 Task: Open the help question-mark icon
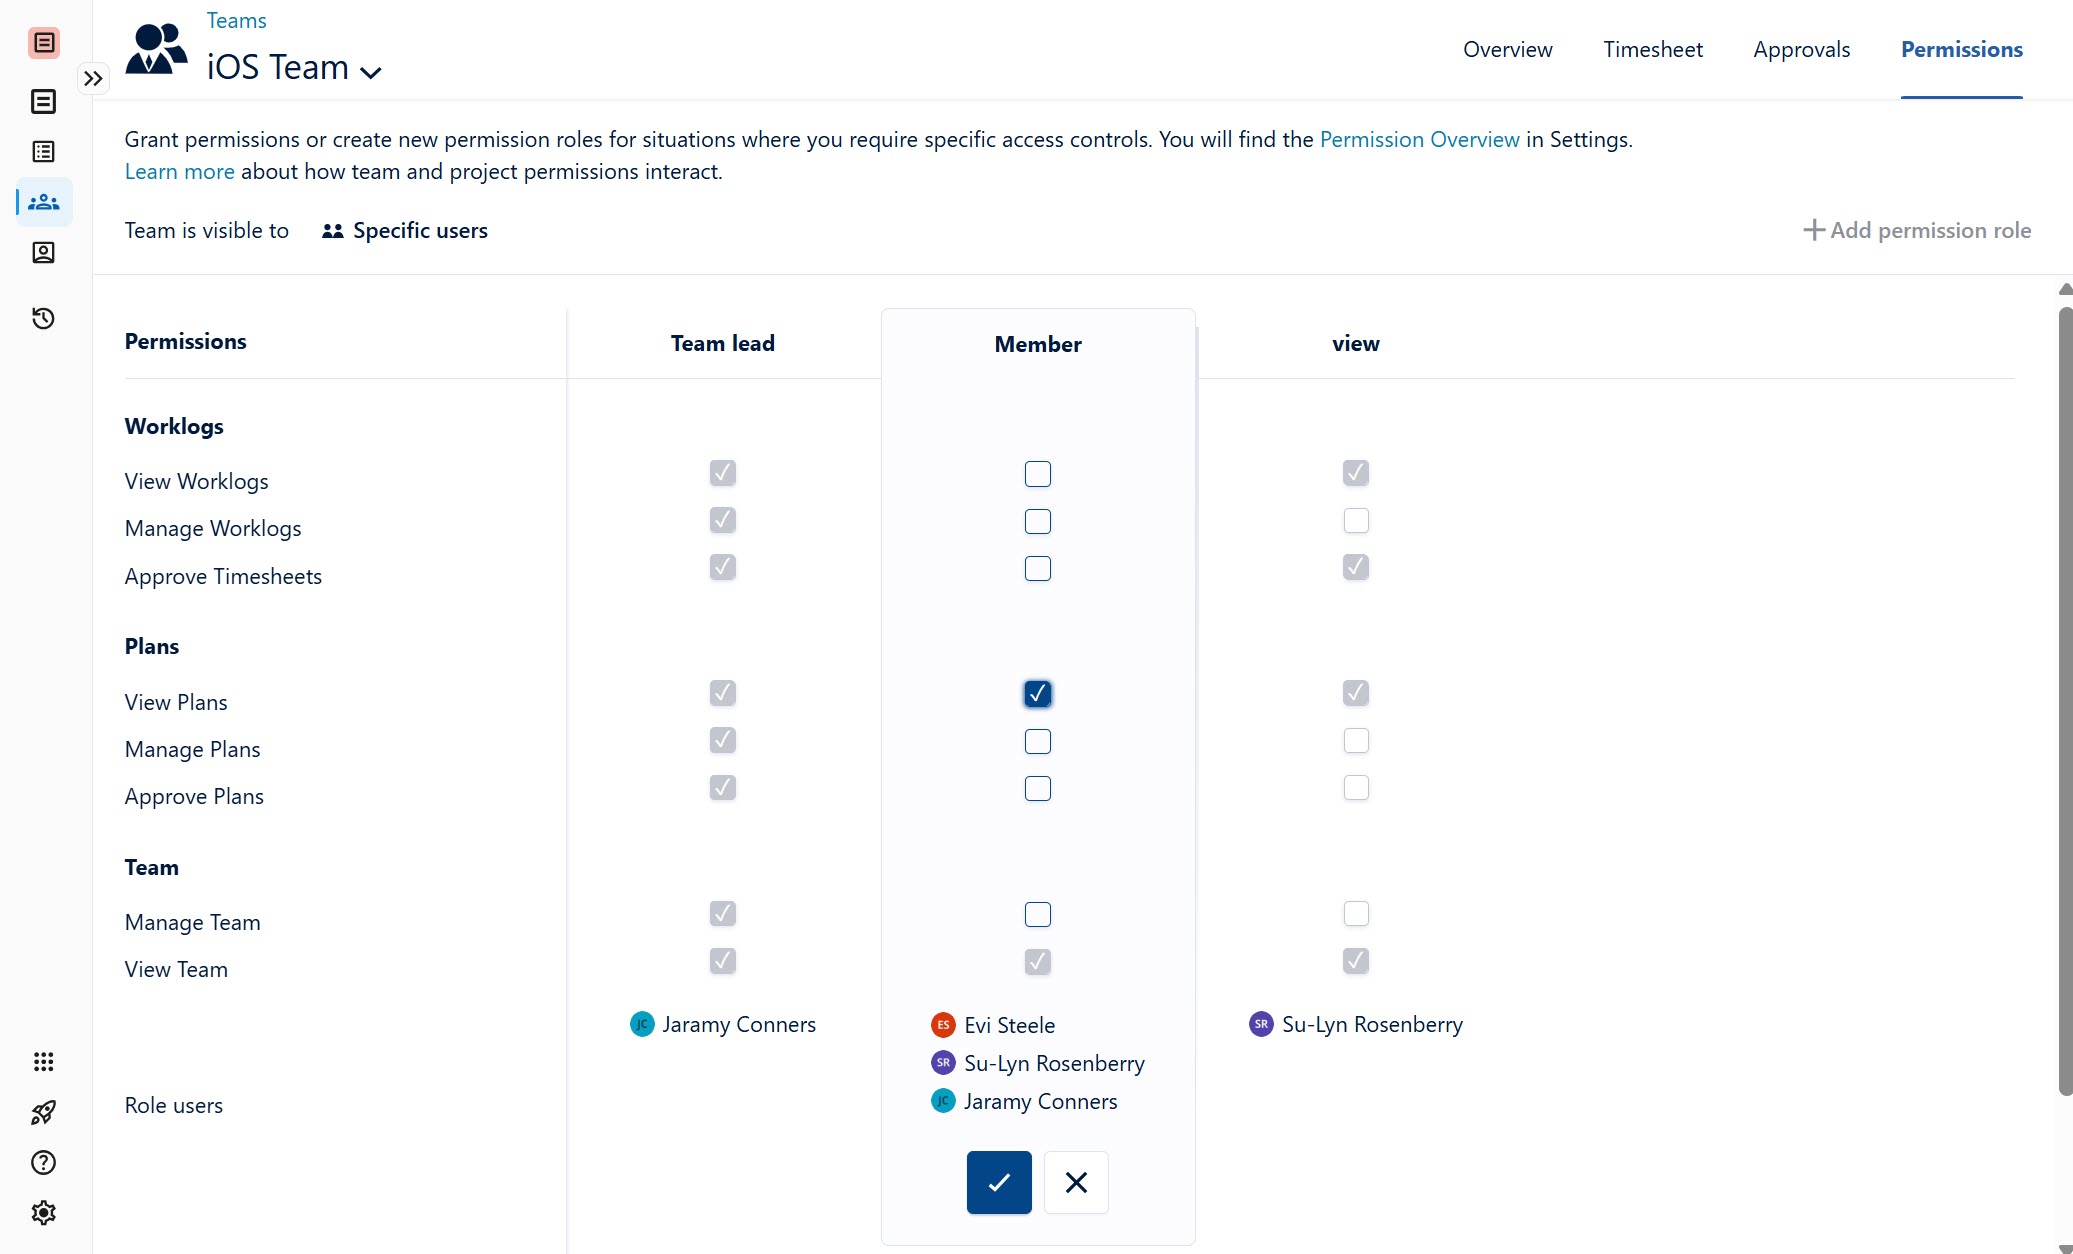[x=44, y=1162]
